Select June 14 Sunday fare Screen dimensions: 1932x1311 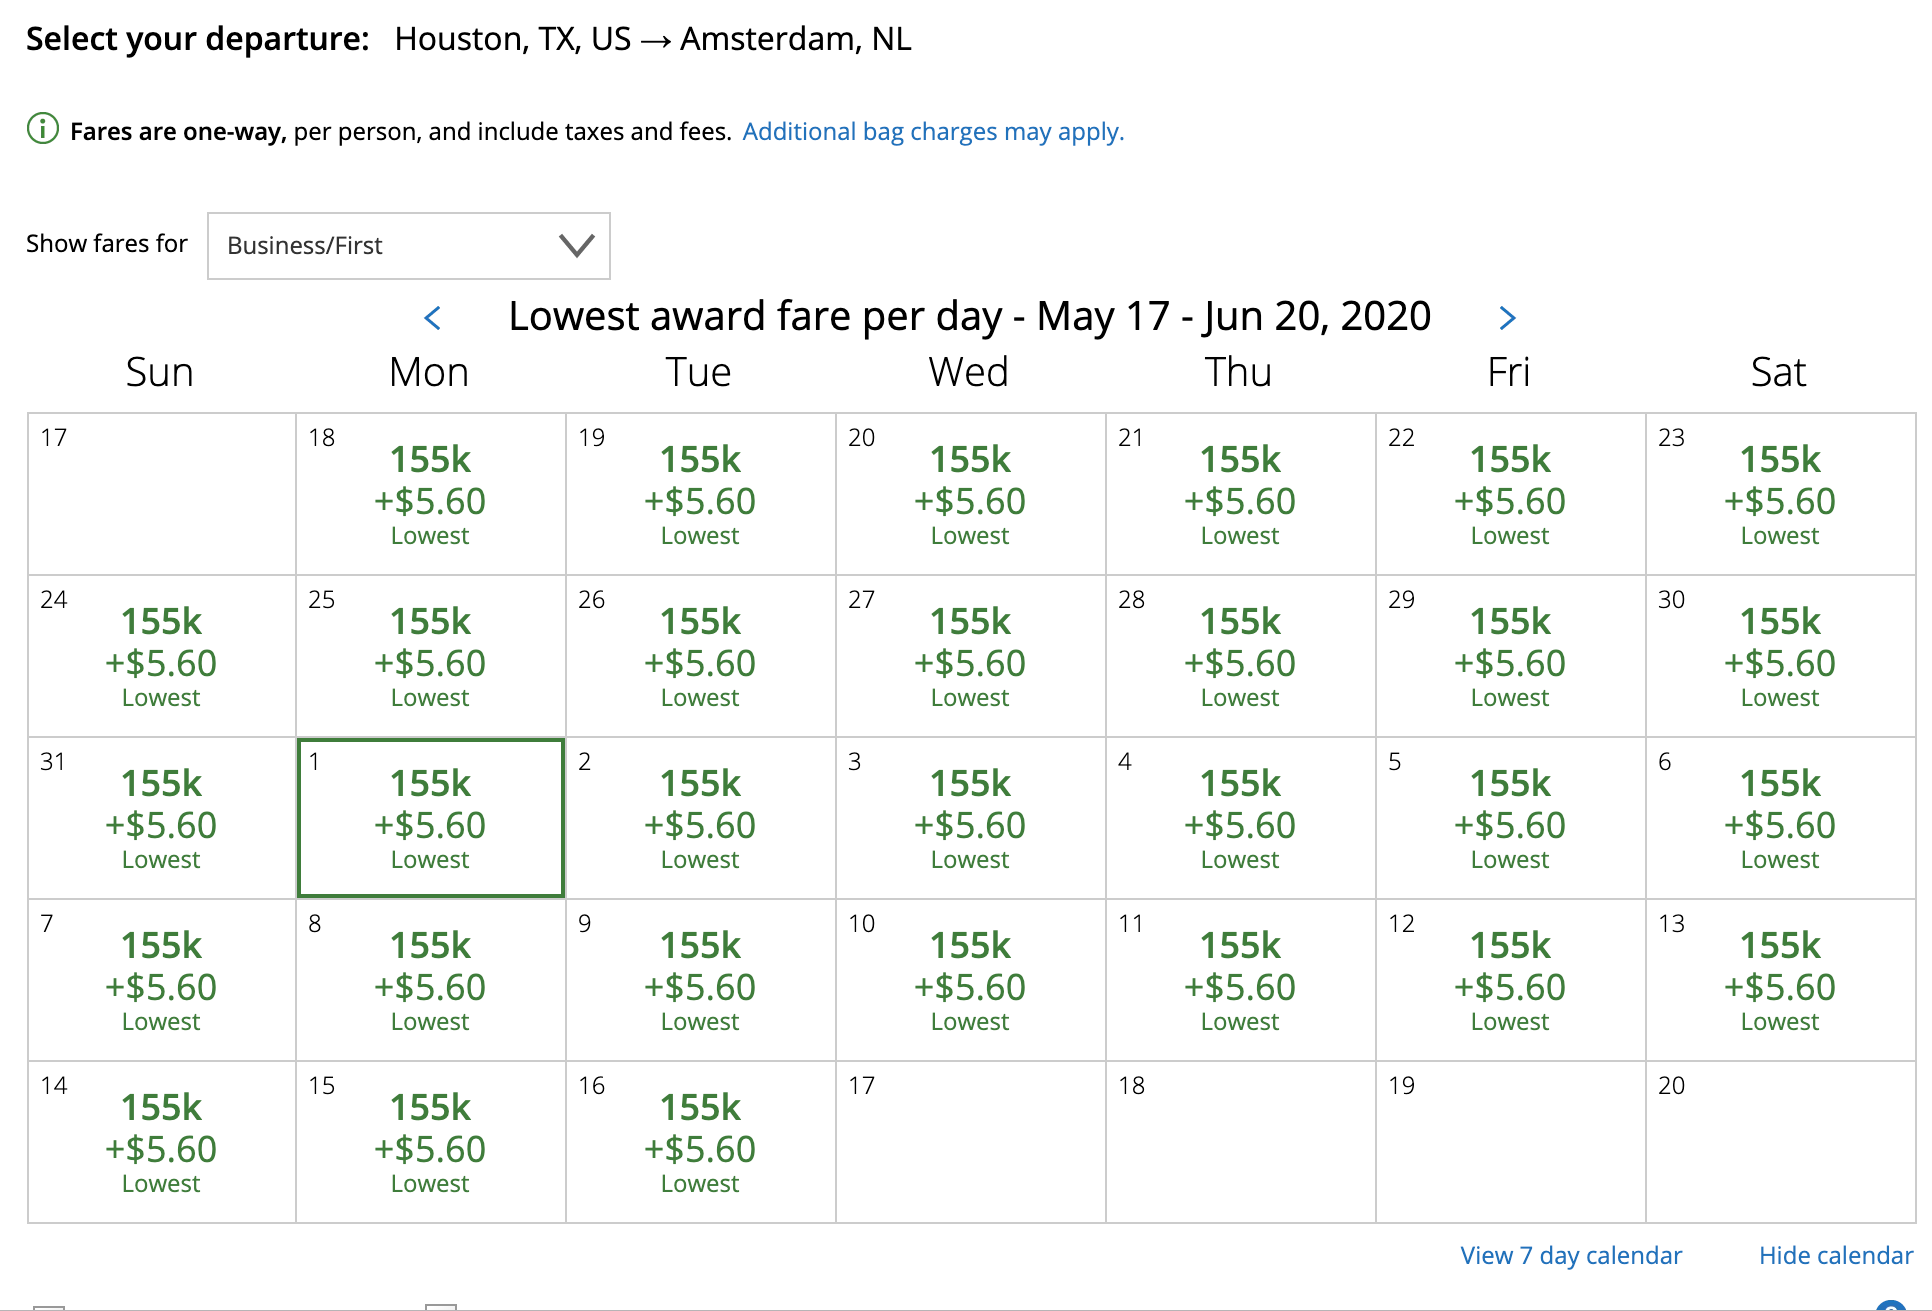click(x=161, y=1144)
